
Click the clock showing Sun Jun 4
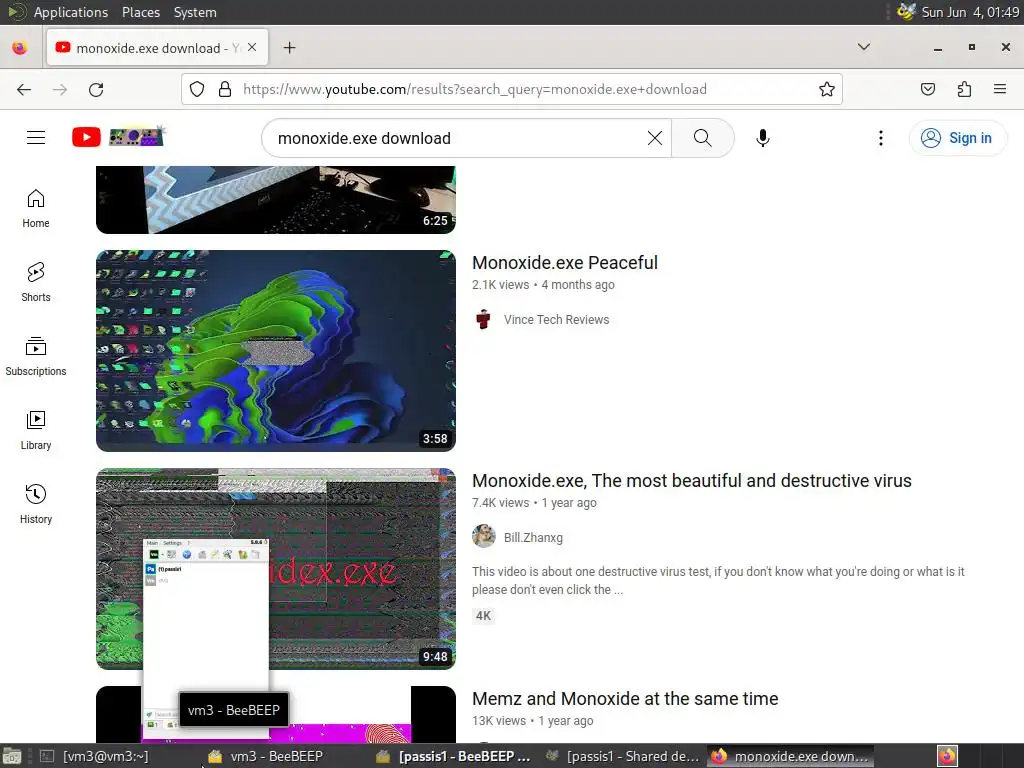click(970, 12)
